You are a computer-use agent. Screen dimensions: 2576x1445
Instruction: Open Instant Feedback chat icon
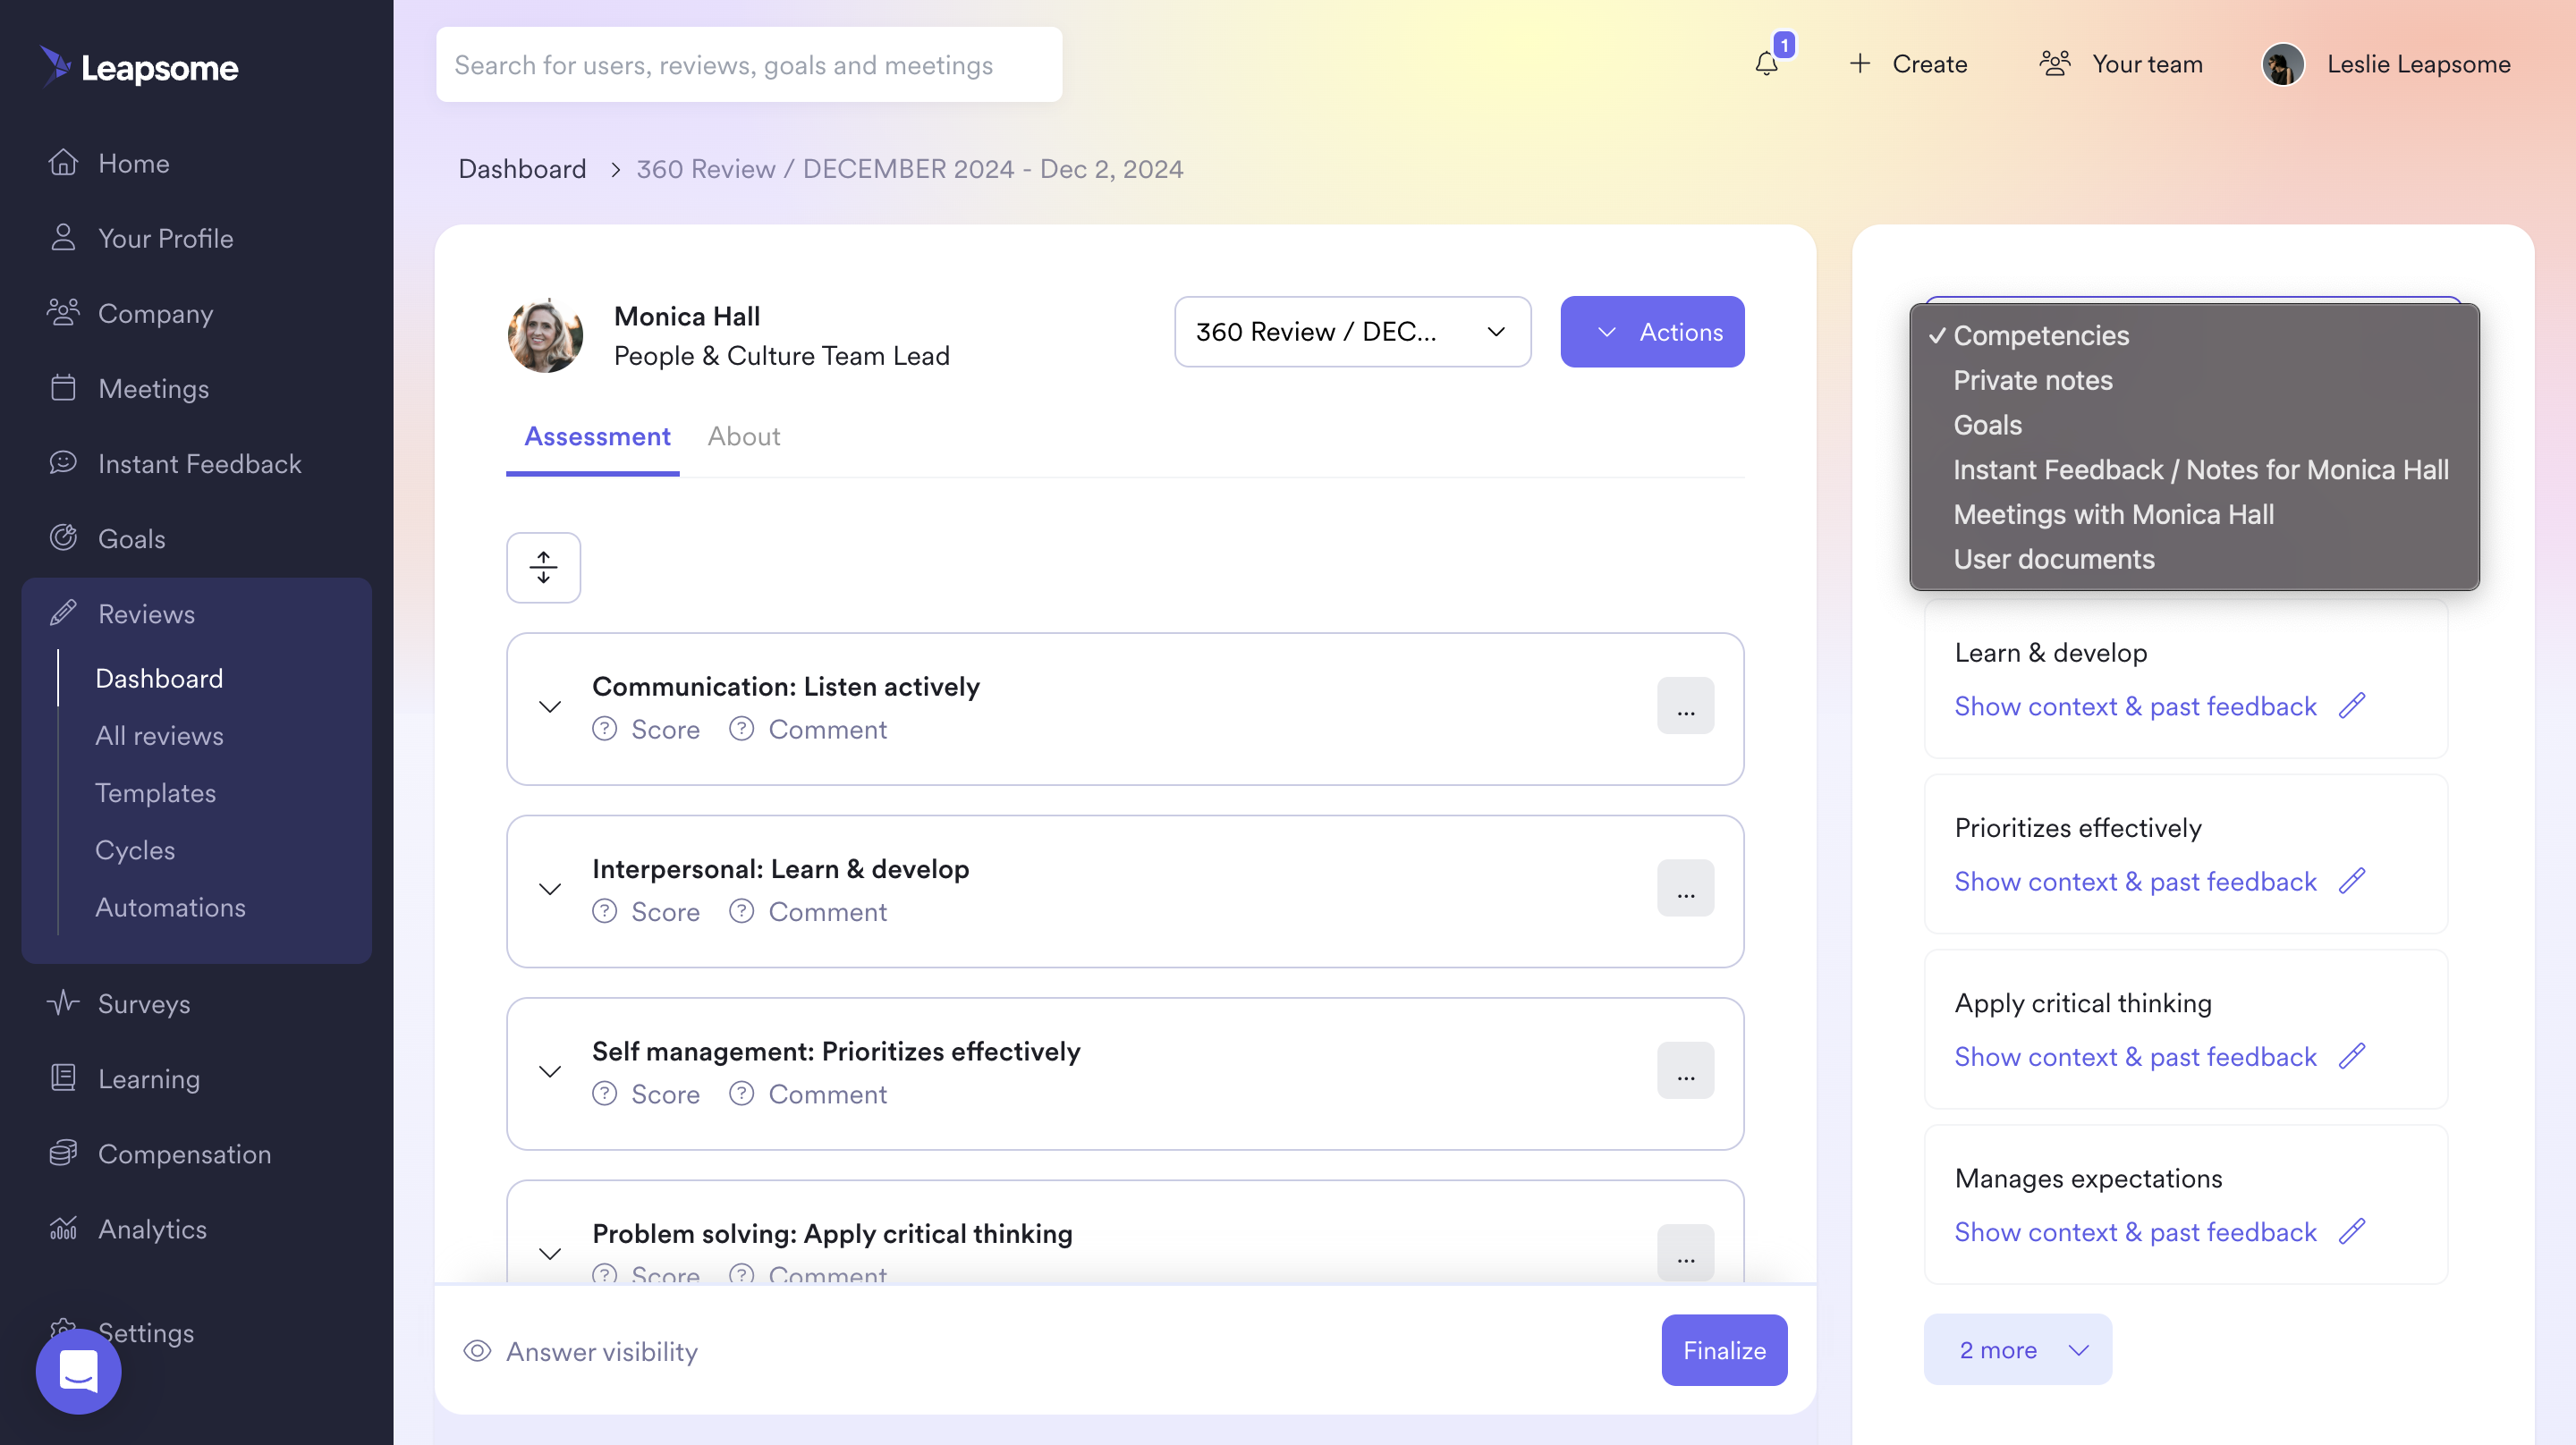[63, 463]
